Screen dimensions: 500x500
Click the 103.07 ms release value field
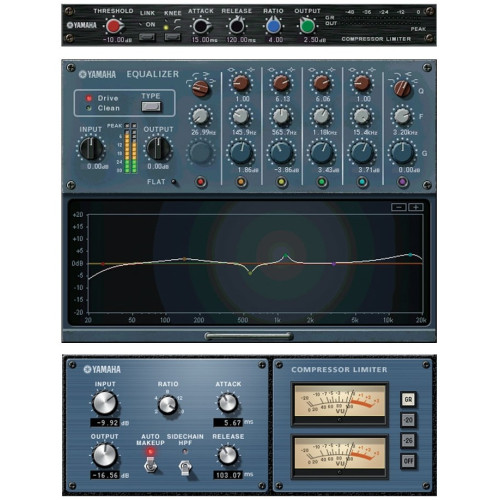click(x=228, y=475)
